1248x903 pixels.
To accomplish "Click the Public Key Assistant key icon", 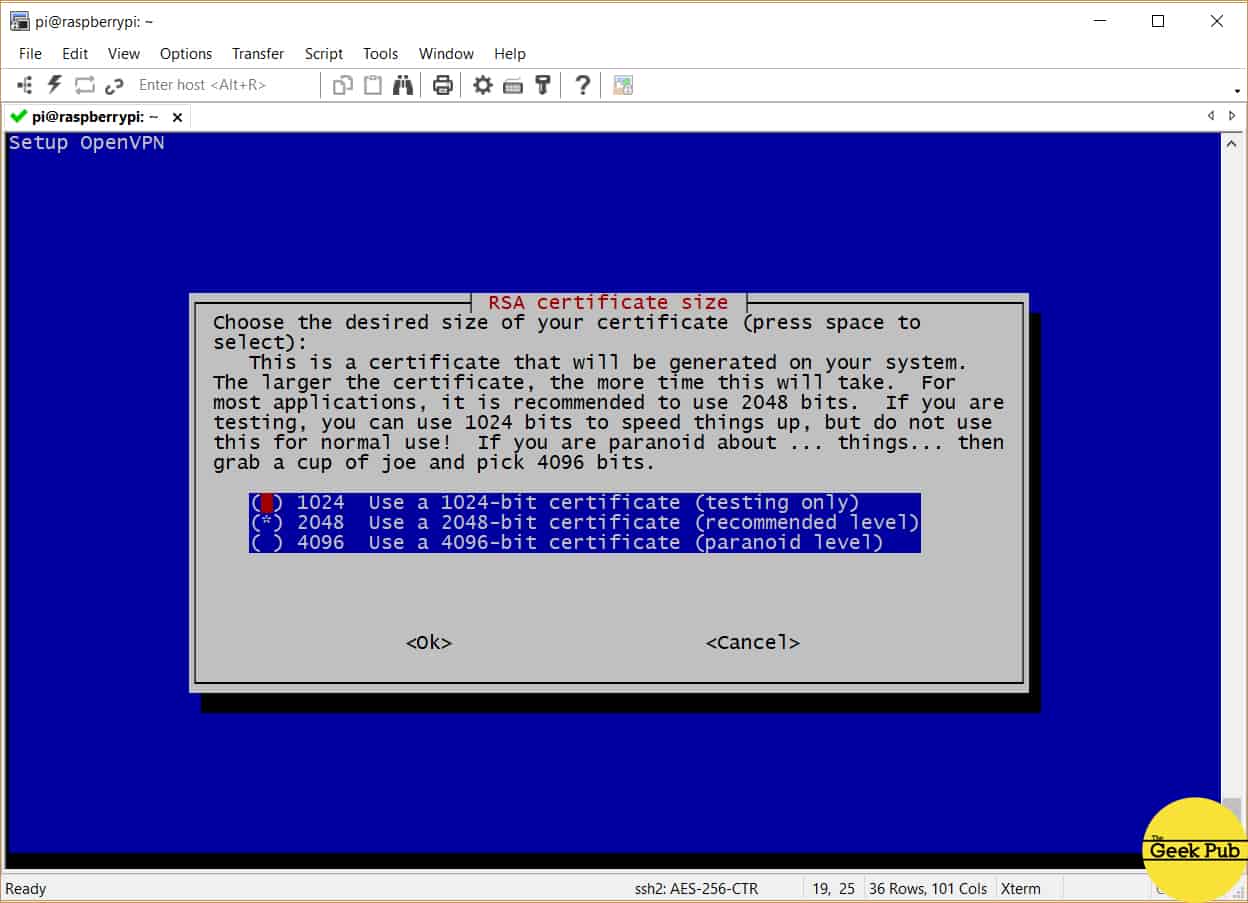I will (x=543, y=85).
